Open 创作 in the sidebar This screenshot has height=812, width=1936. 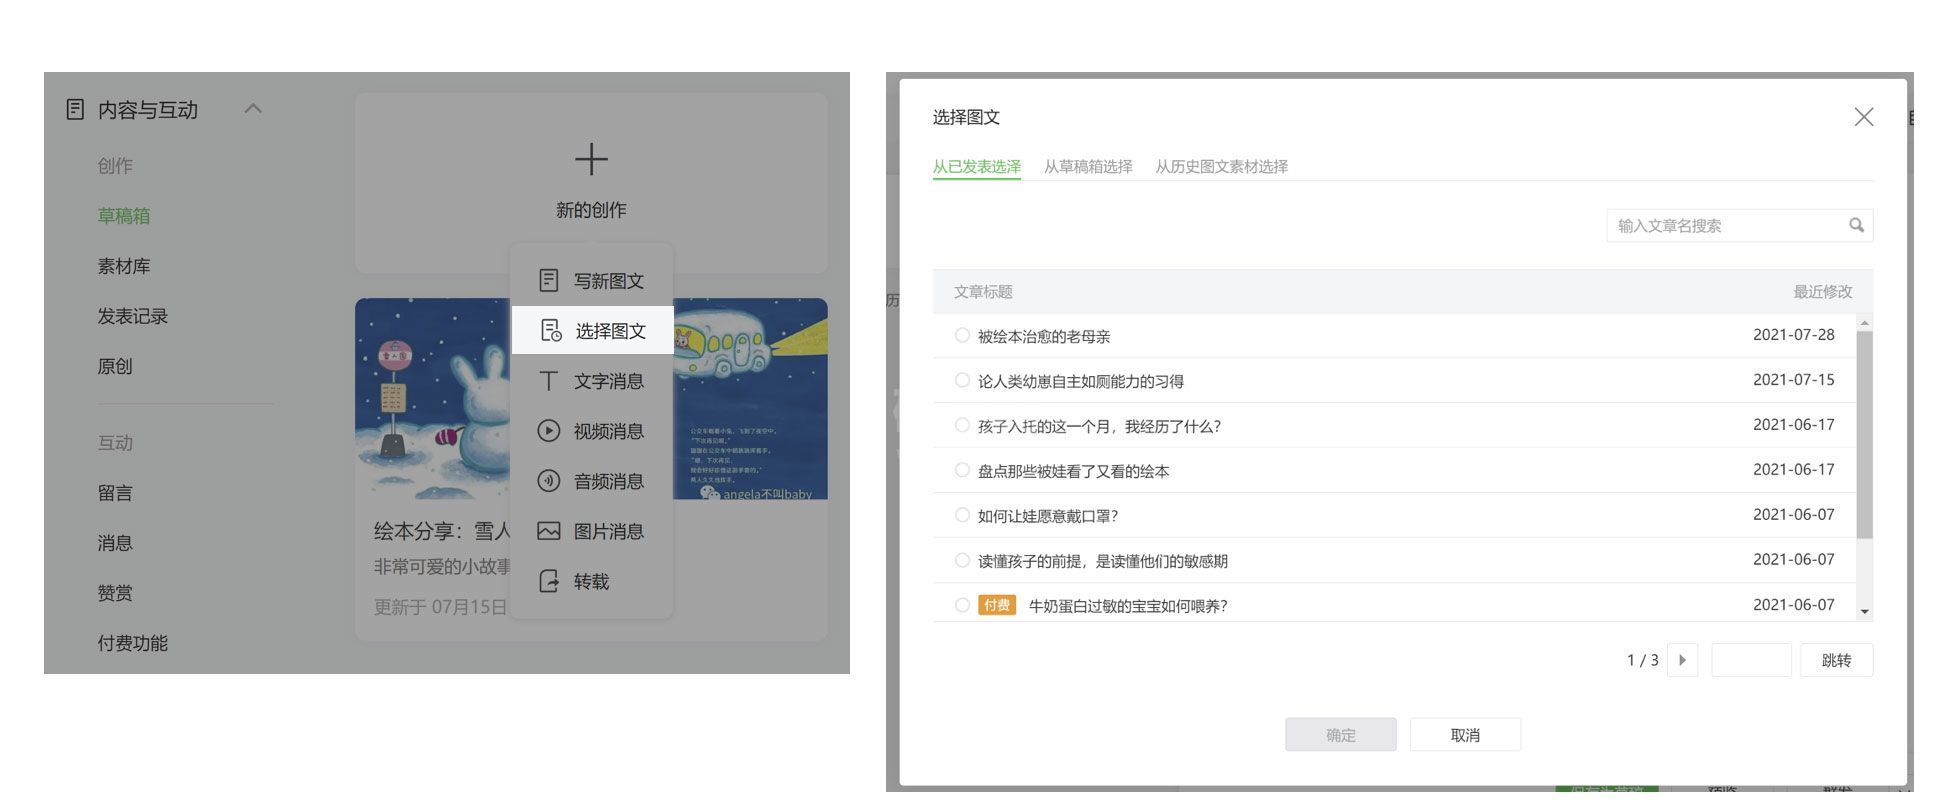pos(115,166)
